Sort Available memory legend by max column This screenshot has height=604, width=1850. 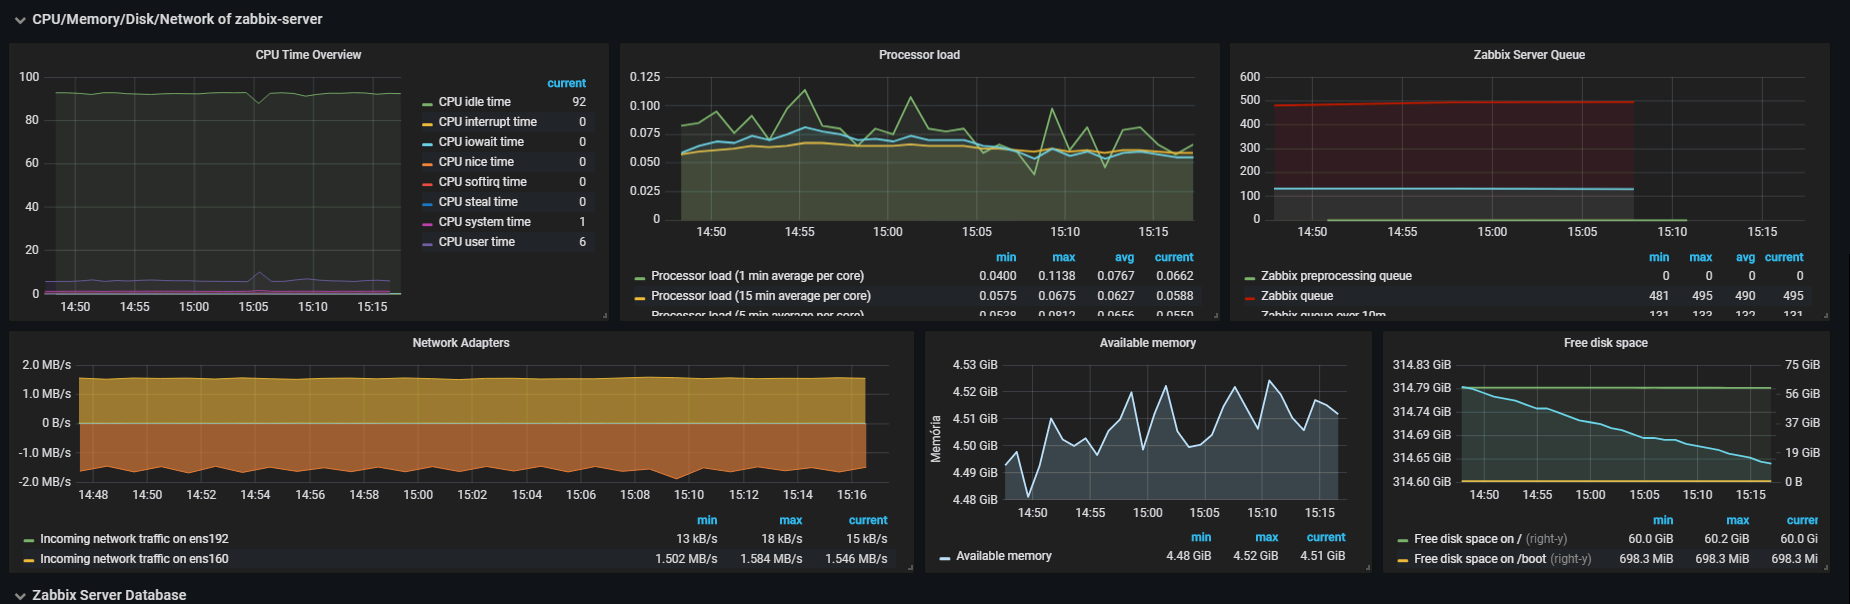(1267, 537)
